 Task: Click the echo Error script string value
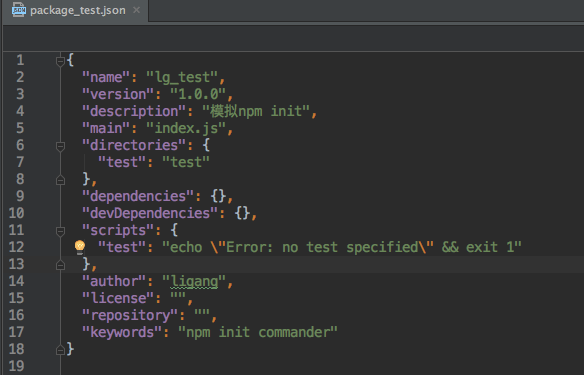342,247
